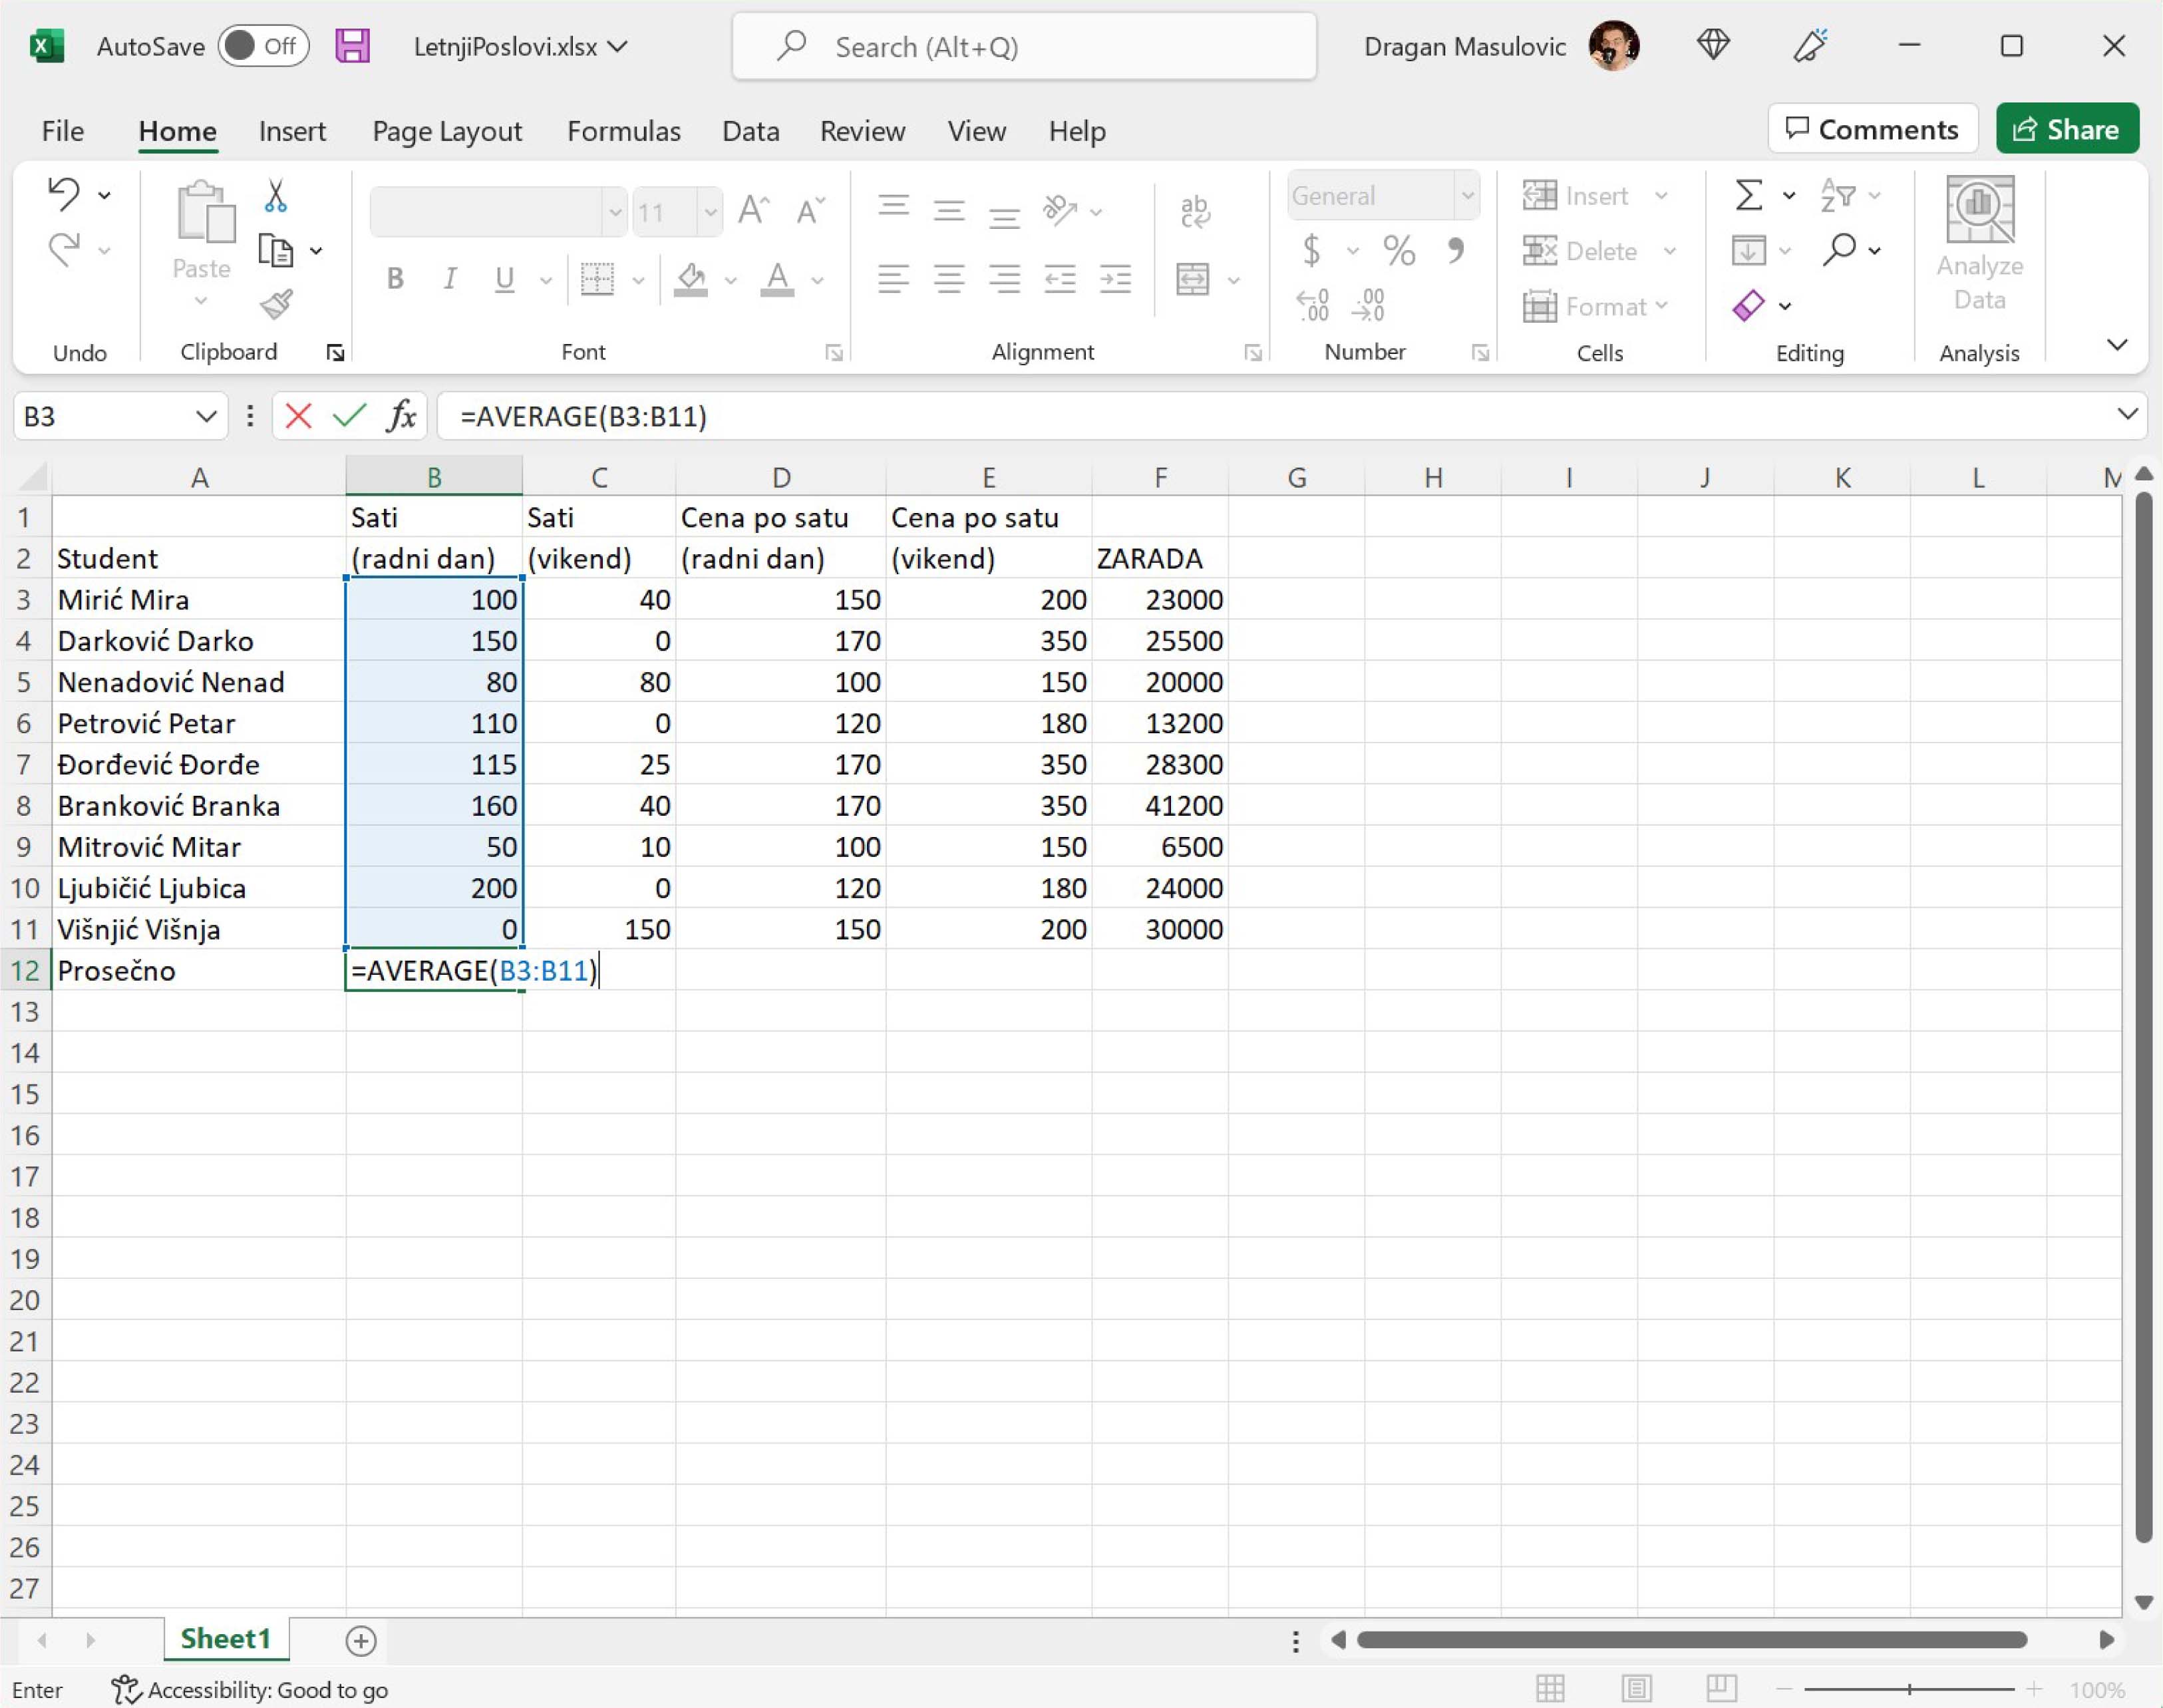The width and height of the screenshot is (2163, 1708).
Task: Click the Save floppy disk icon
Action: (x=352, y=46)
